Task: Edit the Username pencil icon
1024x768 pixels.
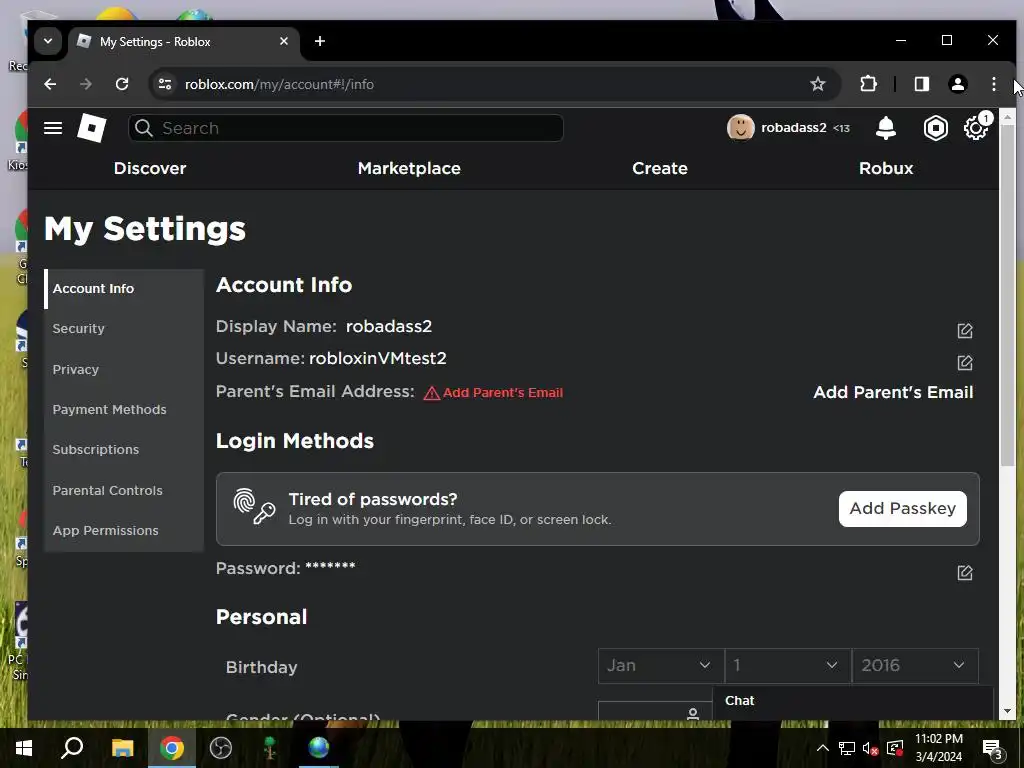Action: 965,362
